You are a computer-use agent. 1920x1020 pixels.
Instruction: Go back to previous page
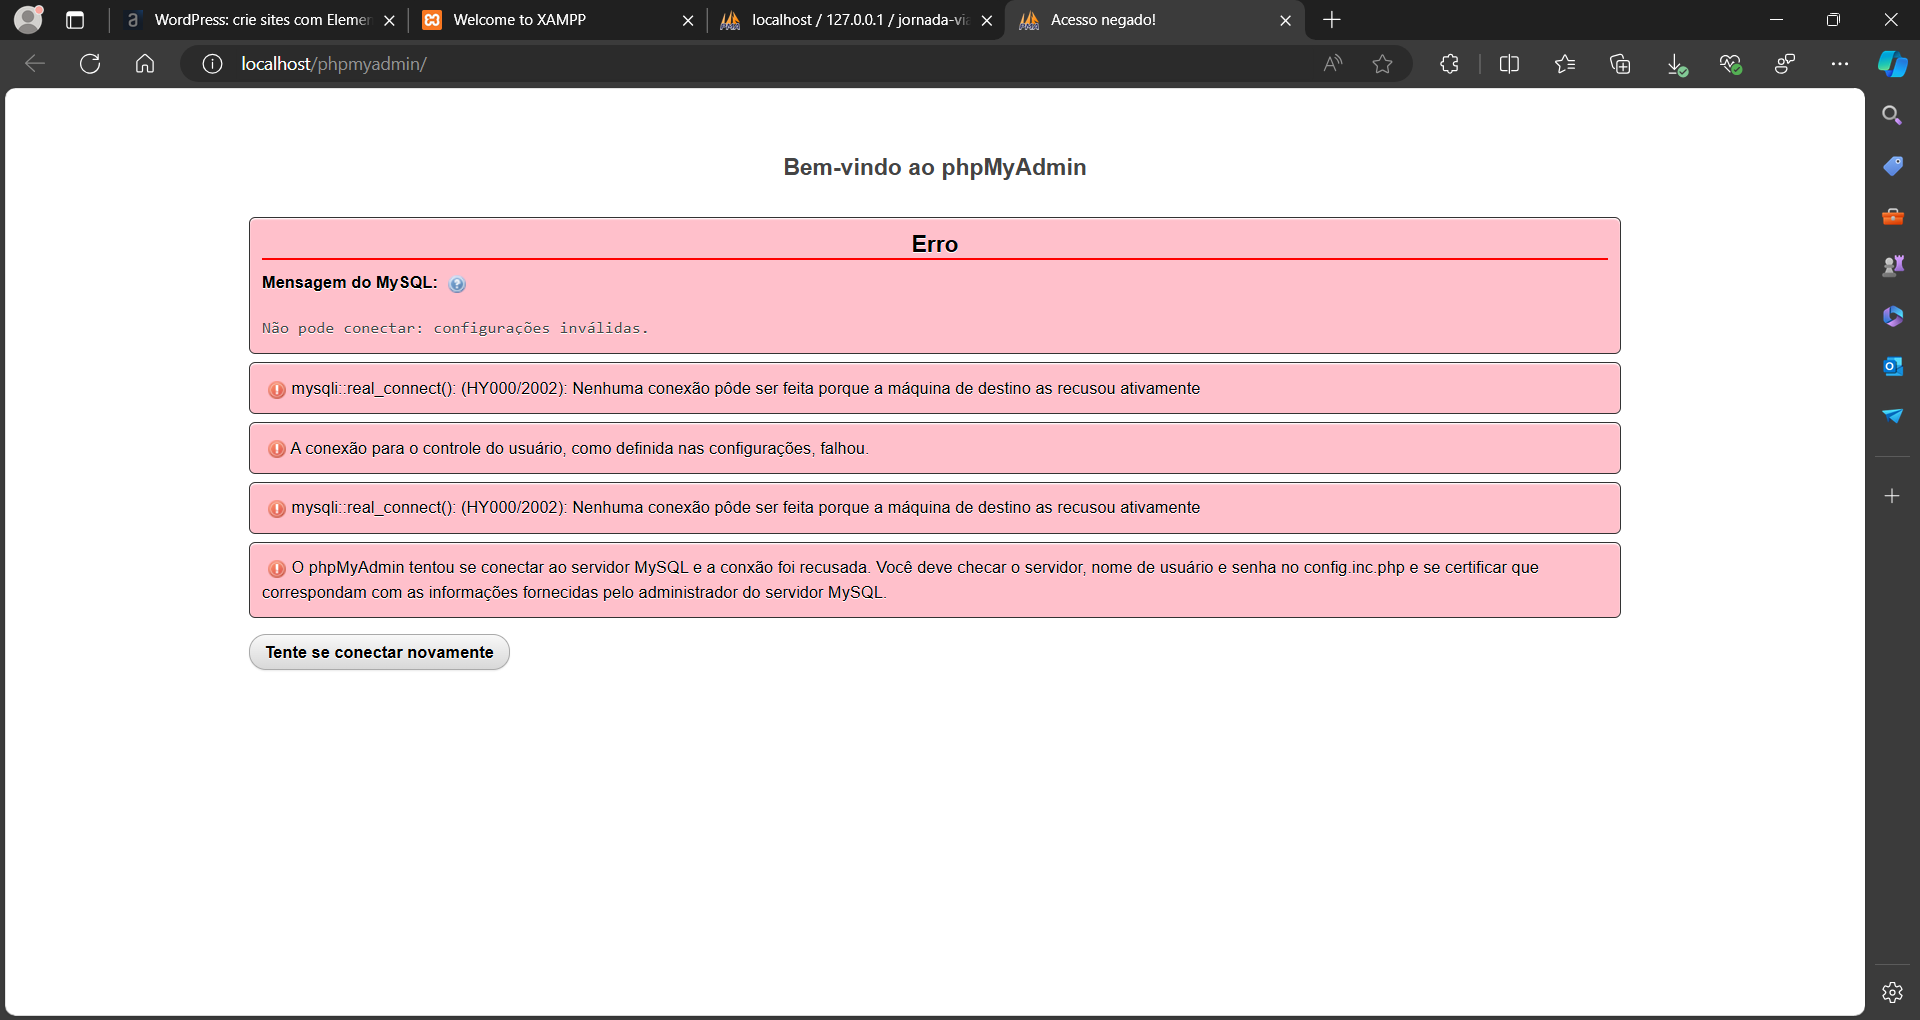(x=35, y=64)
